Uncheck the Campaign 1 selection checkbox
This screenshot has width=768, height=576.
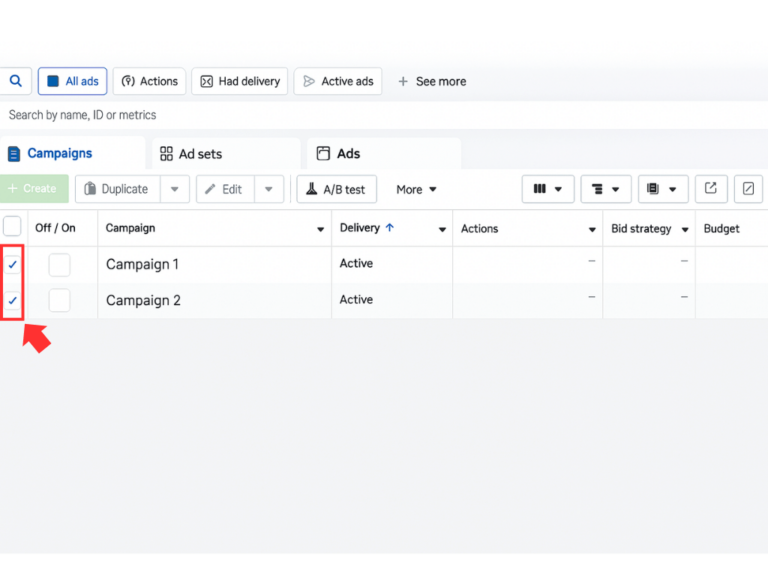point(12,264)
